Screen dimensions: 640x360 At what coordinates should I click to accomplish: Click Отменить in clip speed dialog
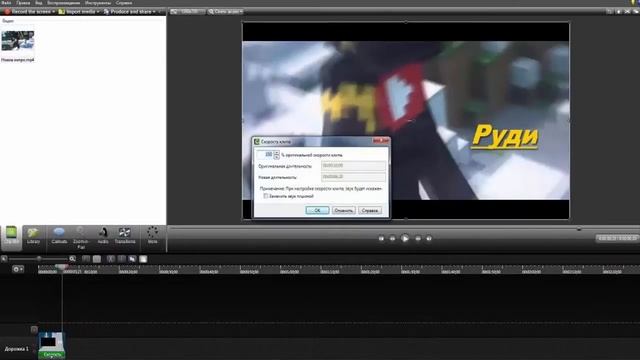coord(344,210)
